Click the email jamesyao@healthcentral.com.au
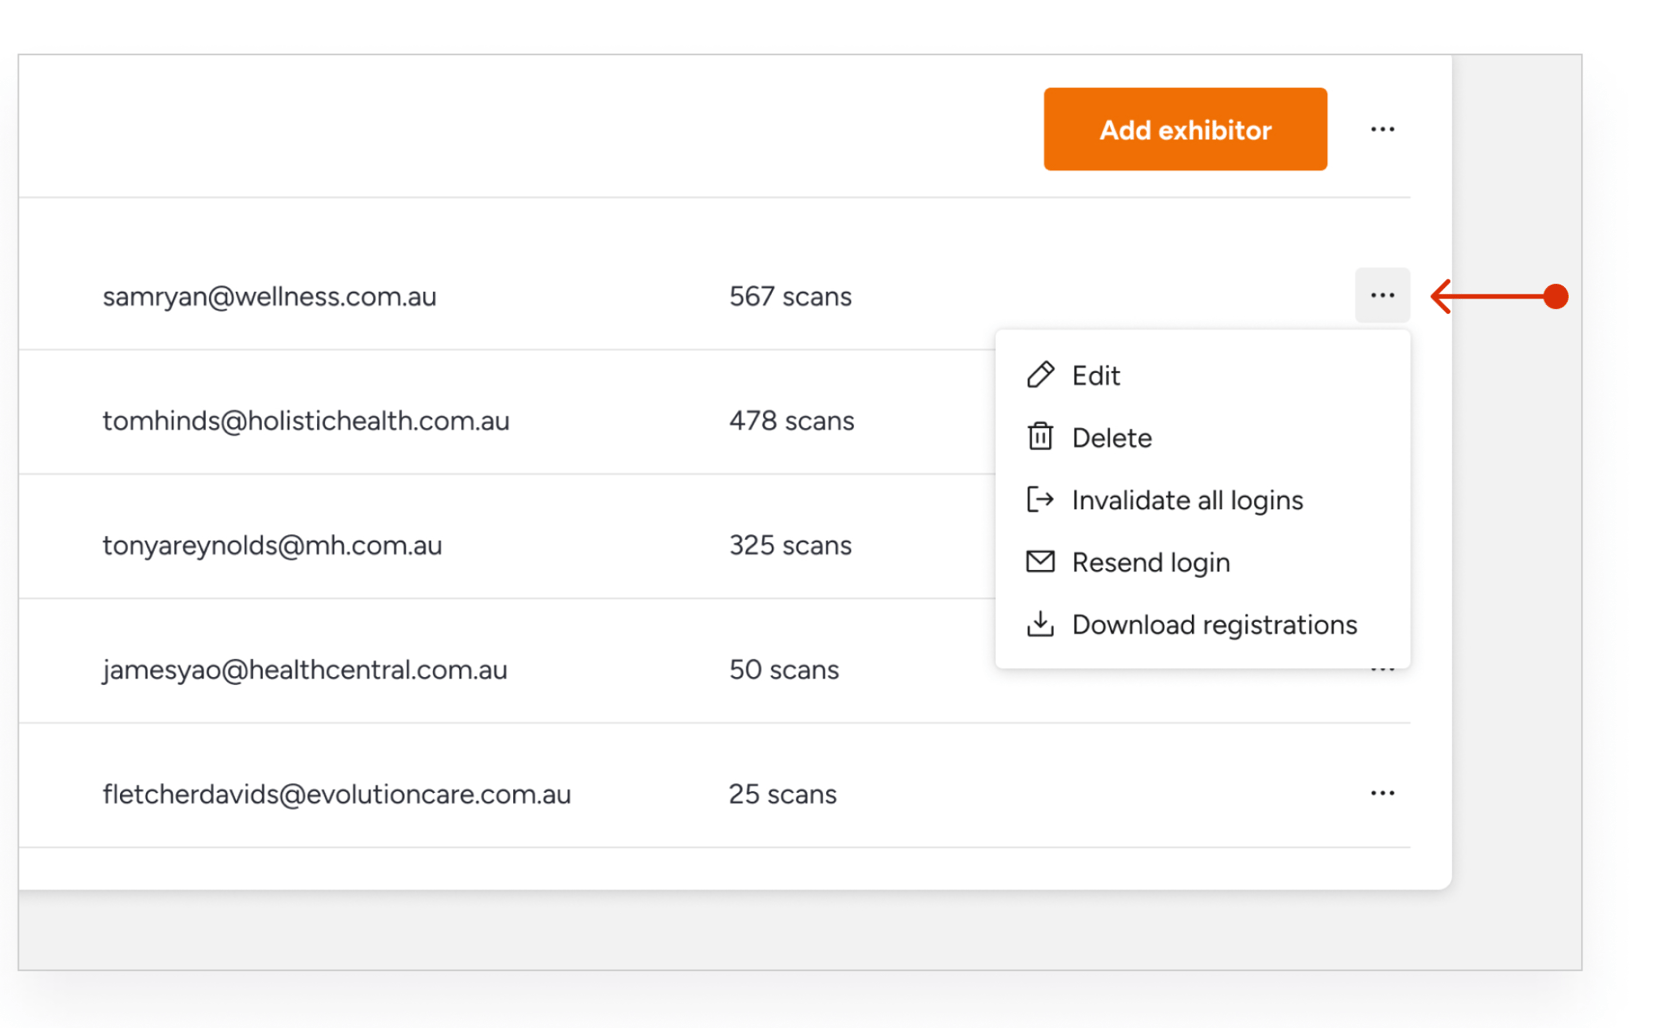Viewport: 1675px width, 1028px height. [305, 670]
